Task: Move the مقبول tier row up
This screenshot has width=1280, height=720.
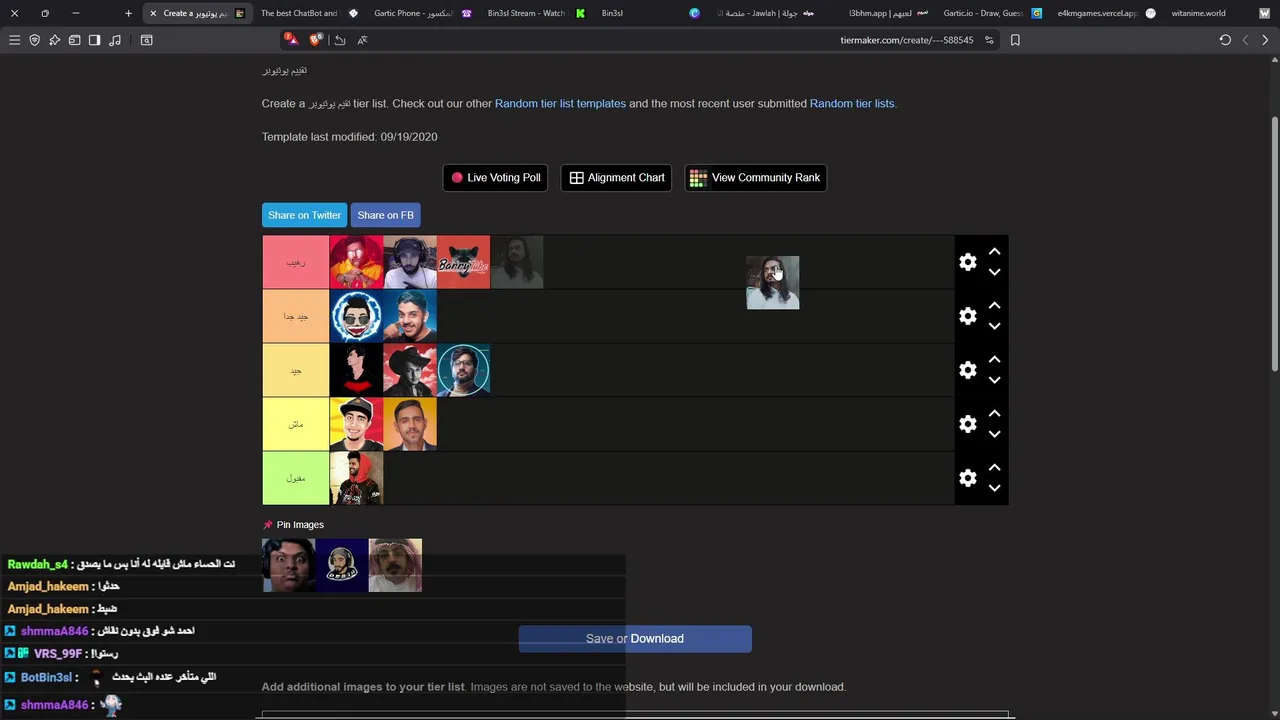Action: (994, 468)
